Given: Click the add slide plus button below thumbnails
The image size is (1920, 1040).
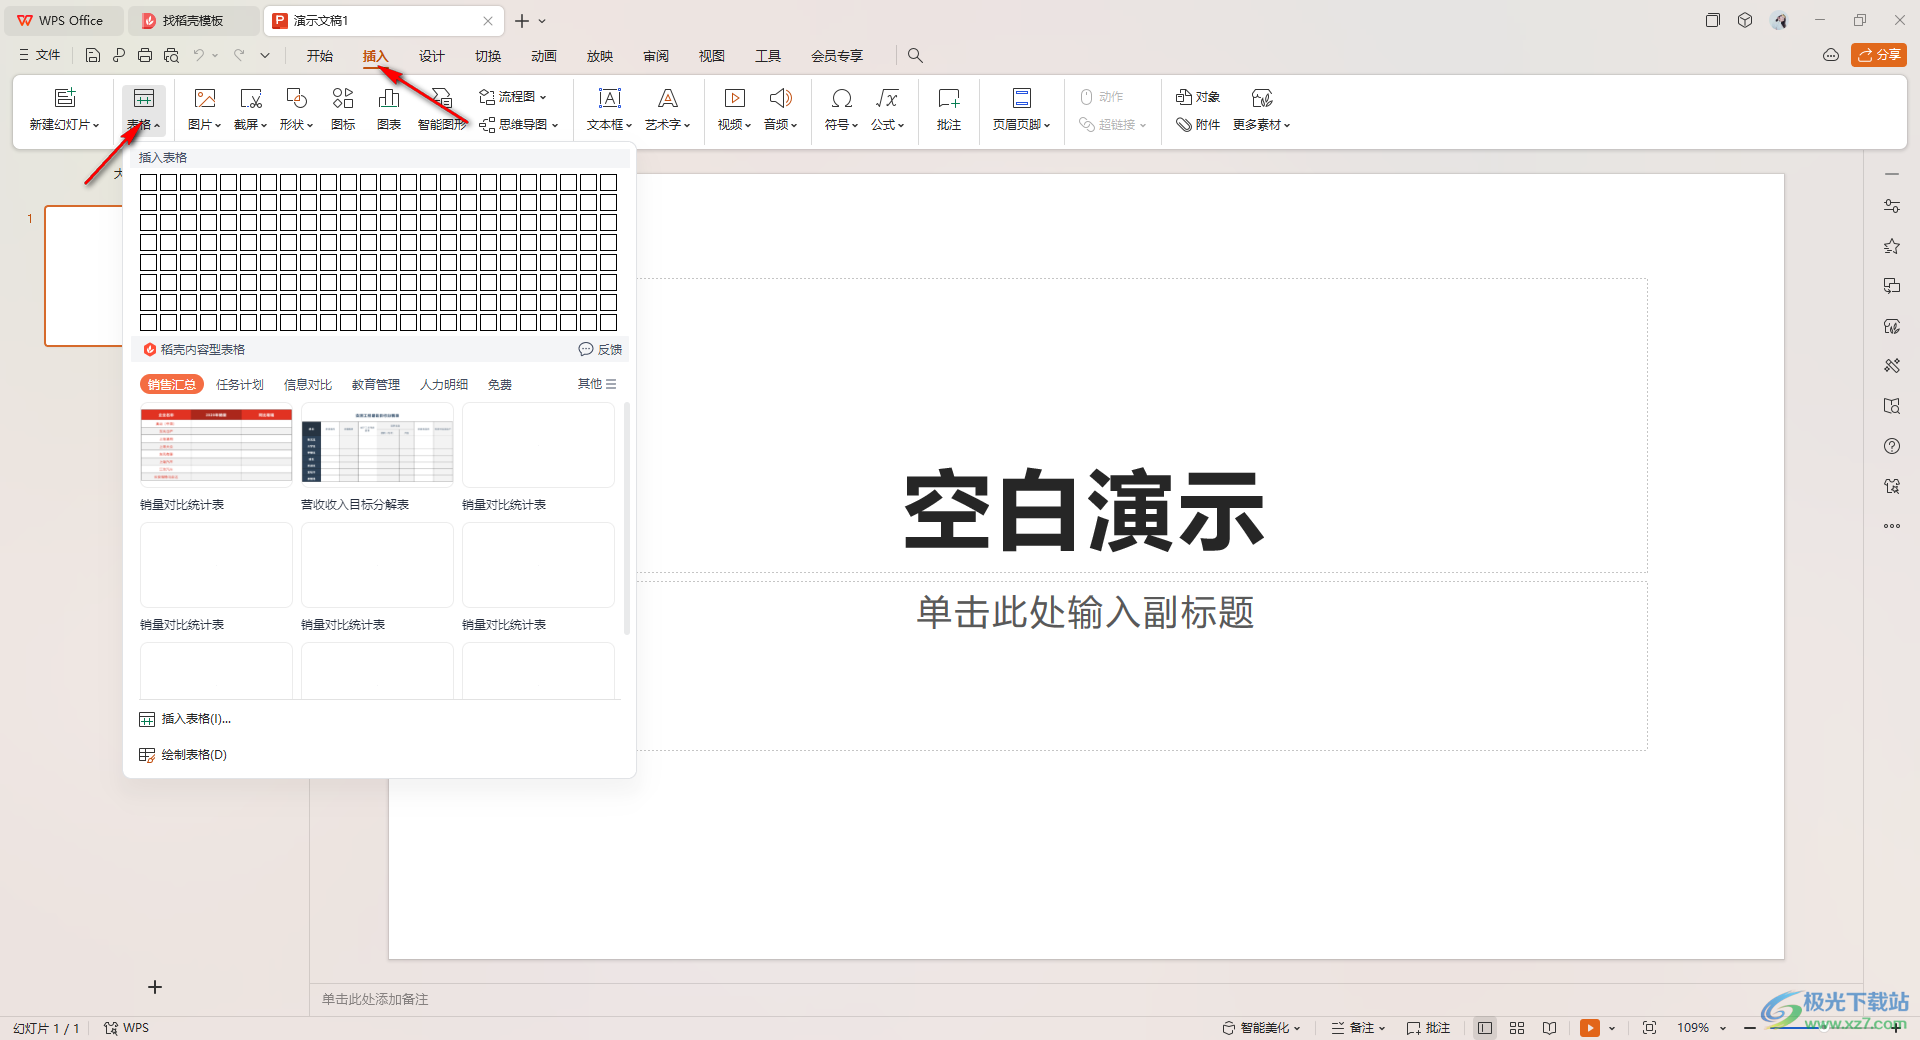Looking at the screenshot, I should 155,987.
